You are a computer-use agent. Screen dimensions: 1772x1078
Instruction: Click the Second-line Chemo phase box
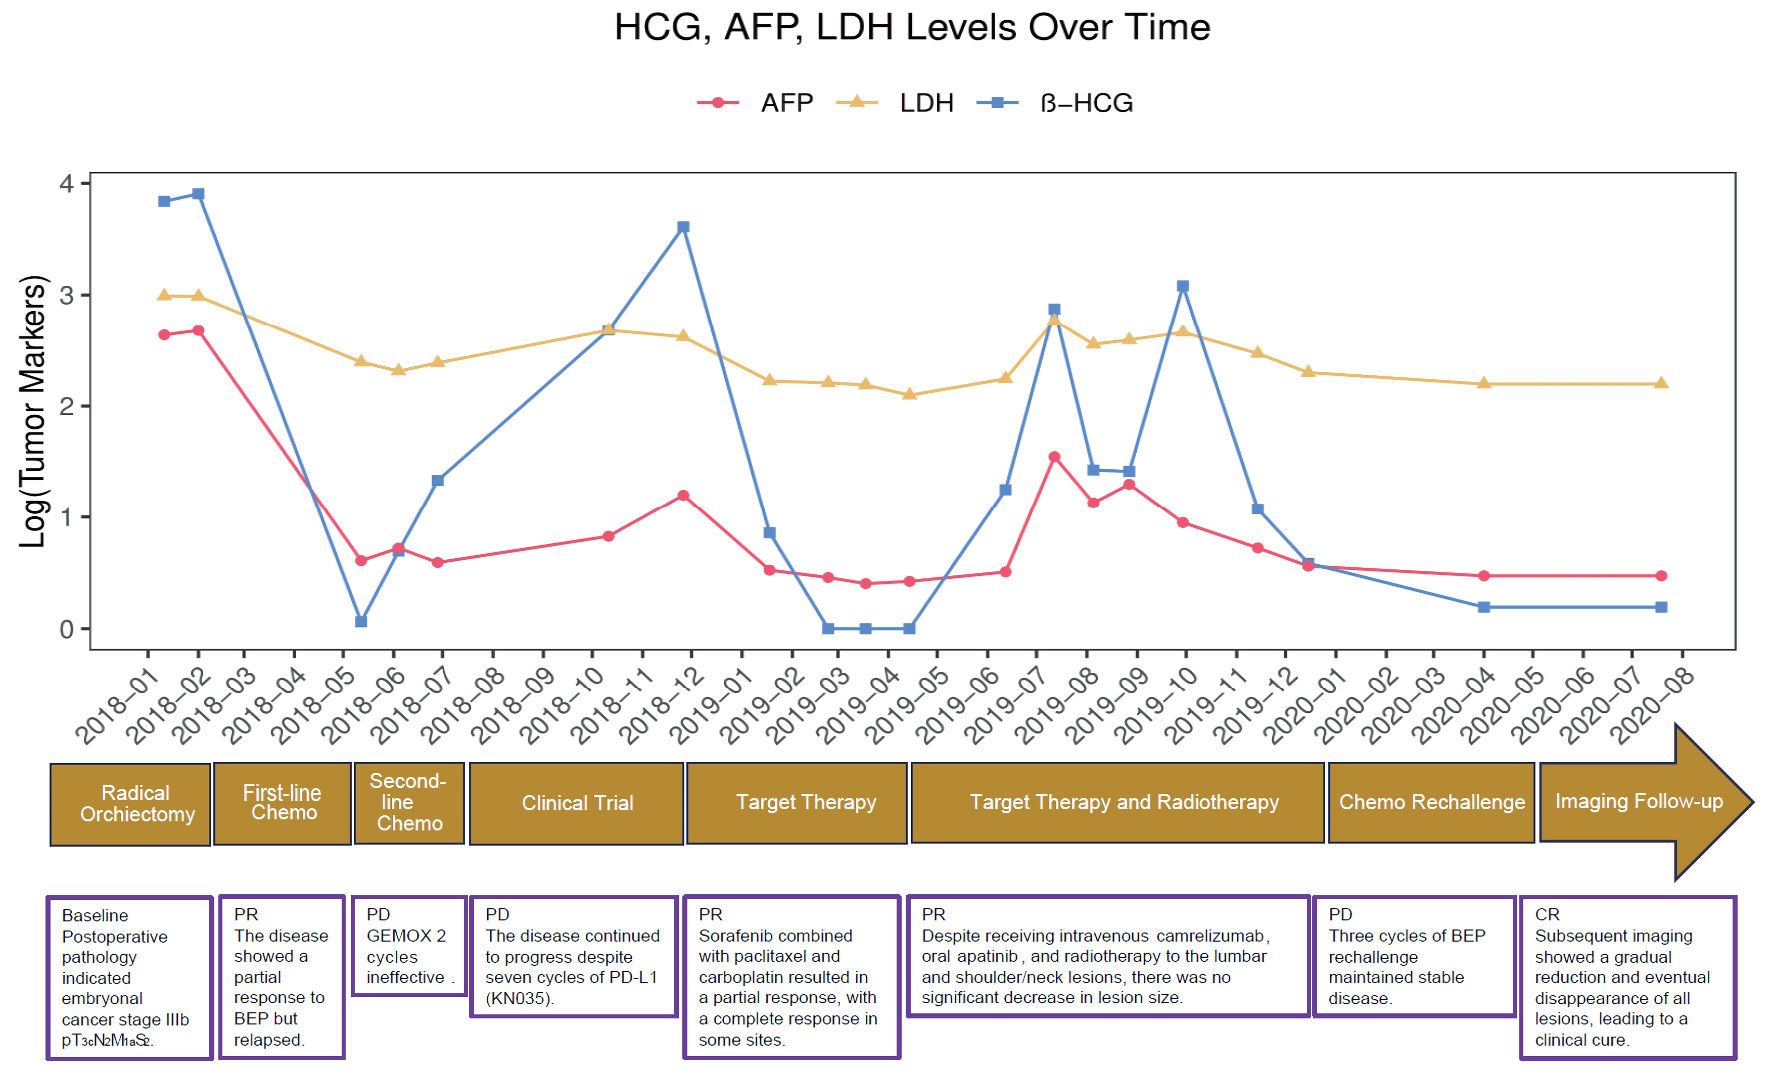click(x=409, y=803)
